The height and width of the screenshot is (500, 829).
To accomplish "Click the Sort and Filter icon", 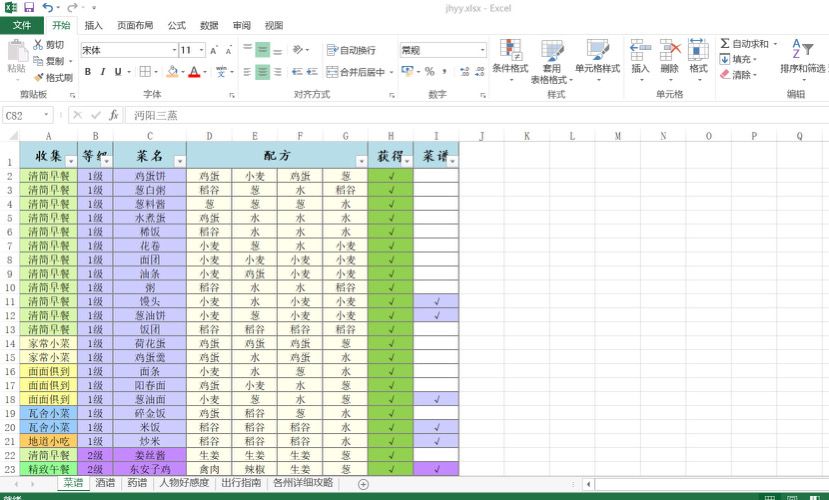I will (802, 49).
